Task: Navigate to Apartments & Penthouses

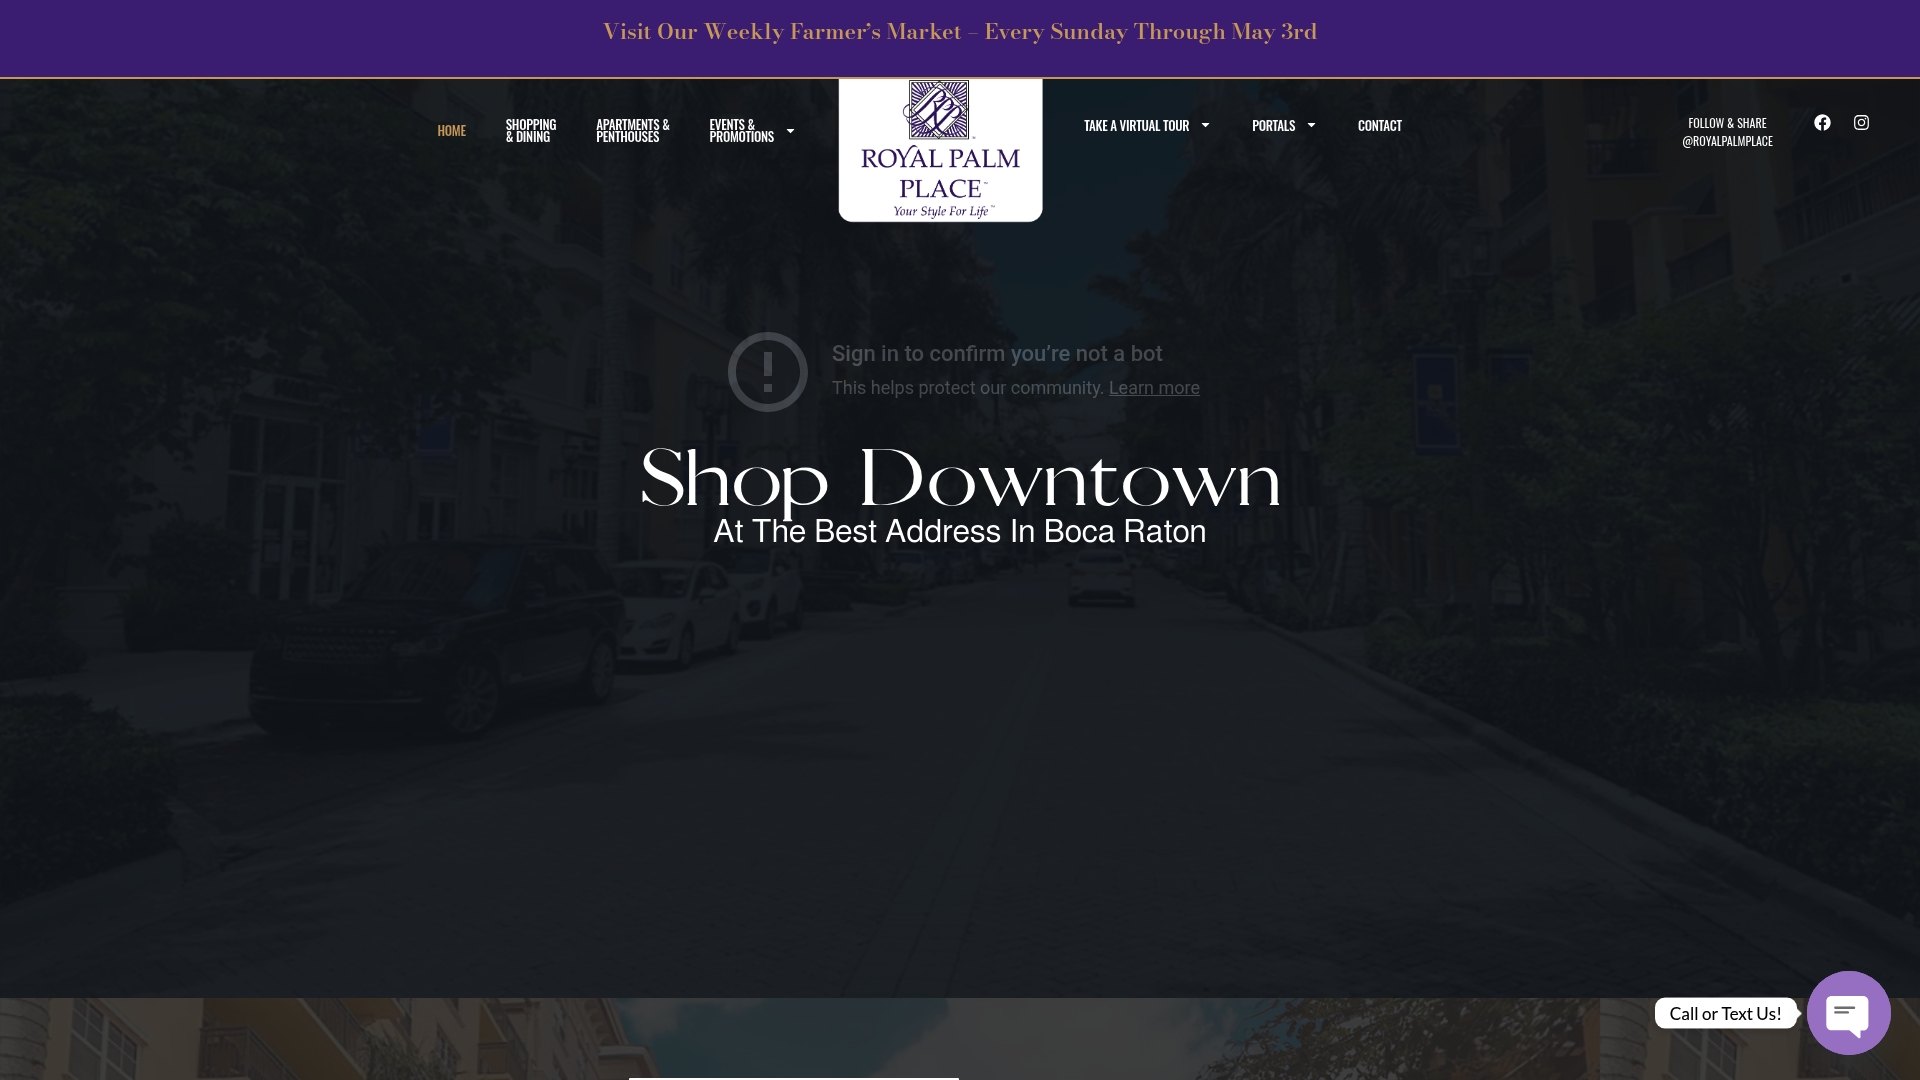Action: (632, 130)
